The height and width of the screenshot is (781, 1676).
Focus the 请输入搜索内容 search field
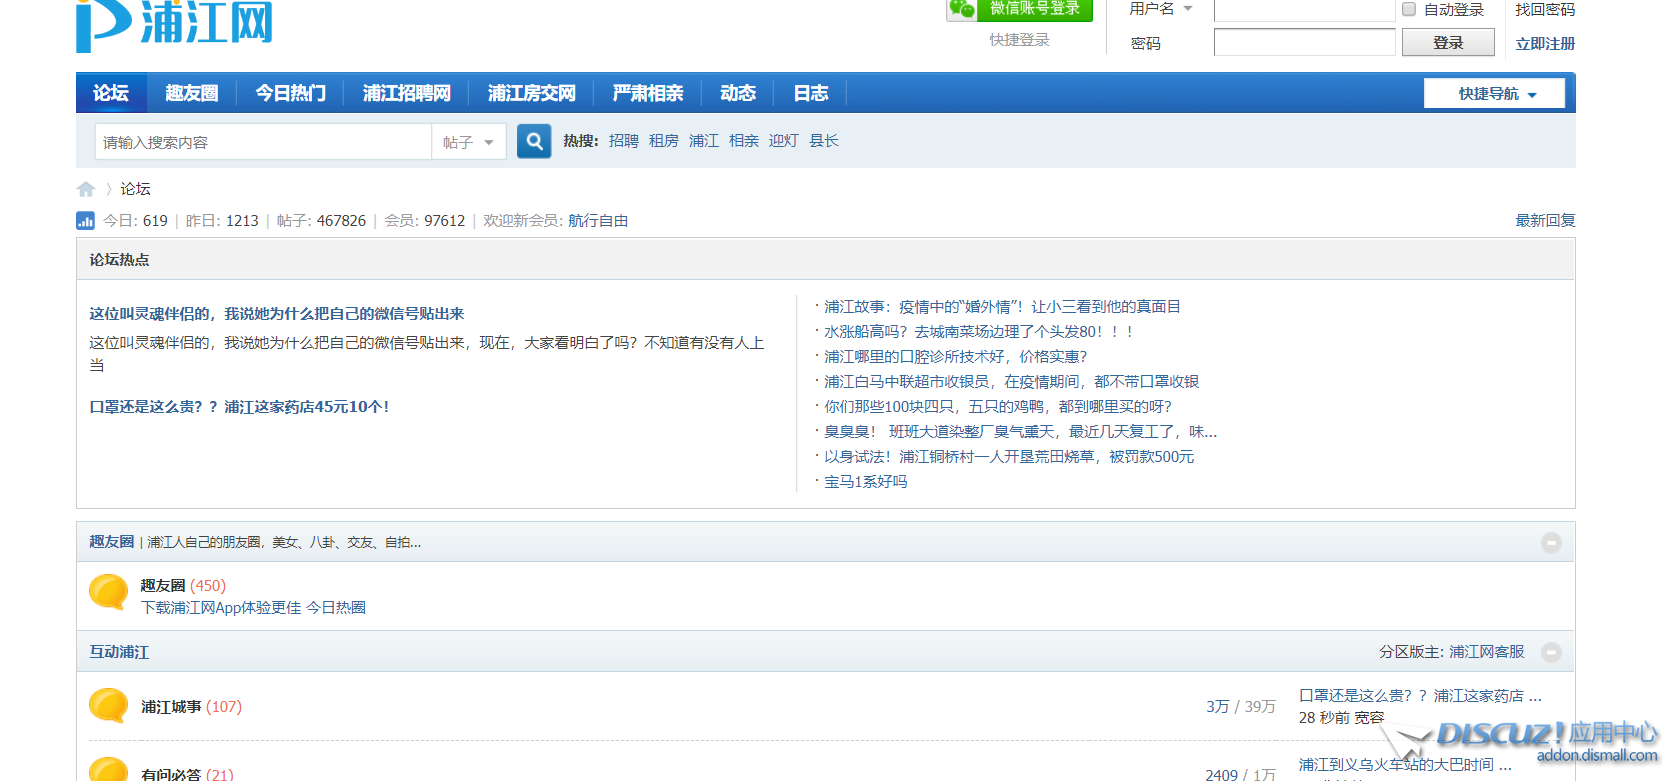point(263,142)
